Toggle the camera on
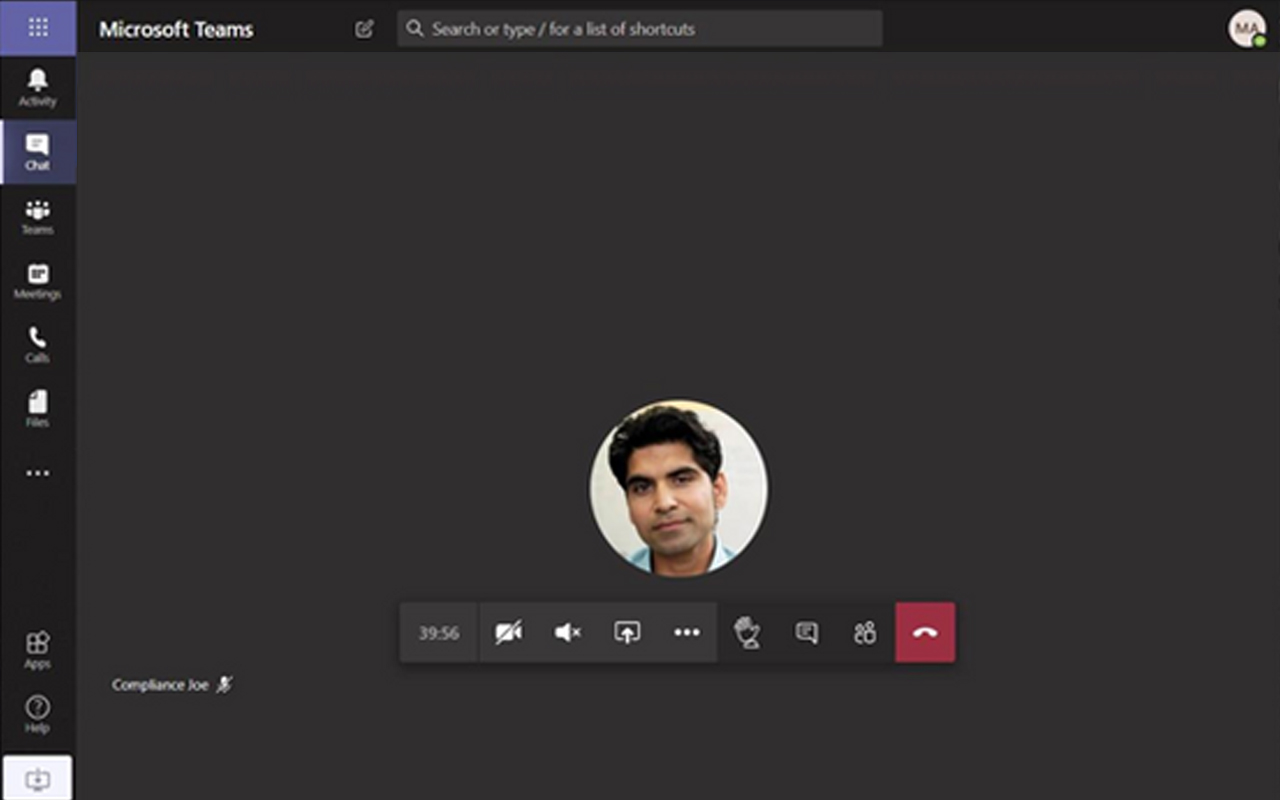 pos(508,632)
